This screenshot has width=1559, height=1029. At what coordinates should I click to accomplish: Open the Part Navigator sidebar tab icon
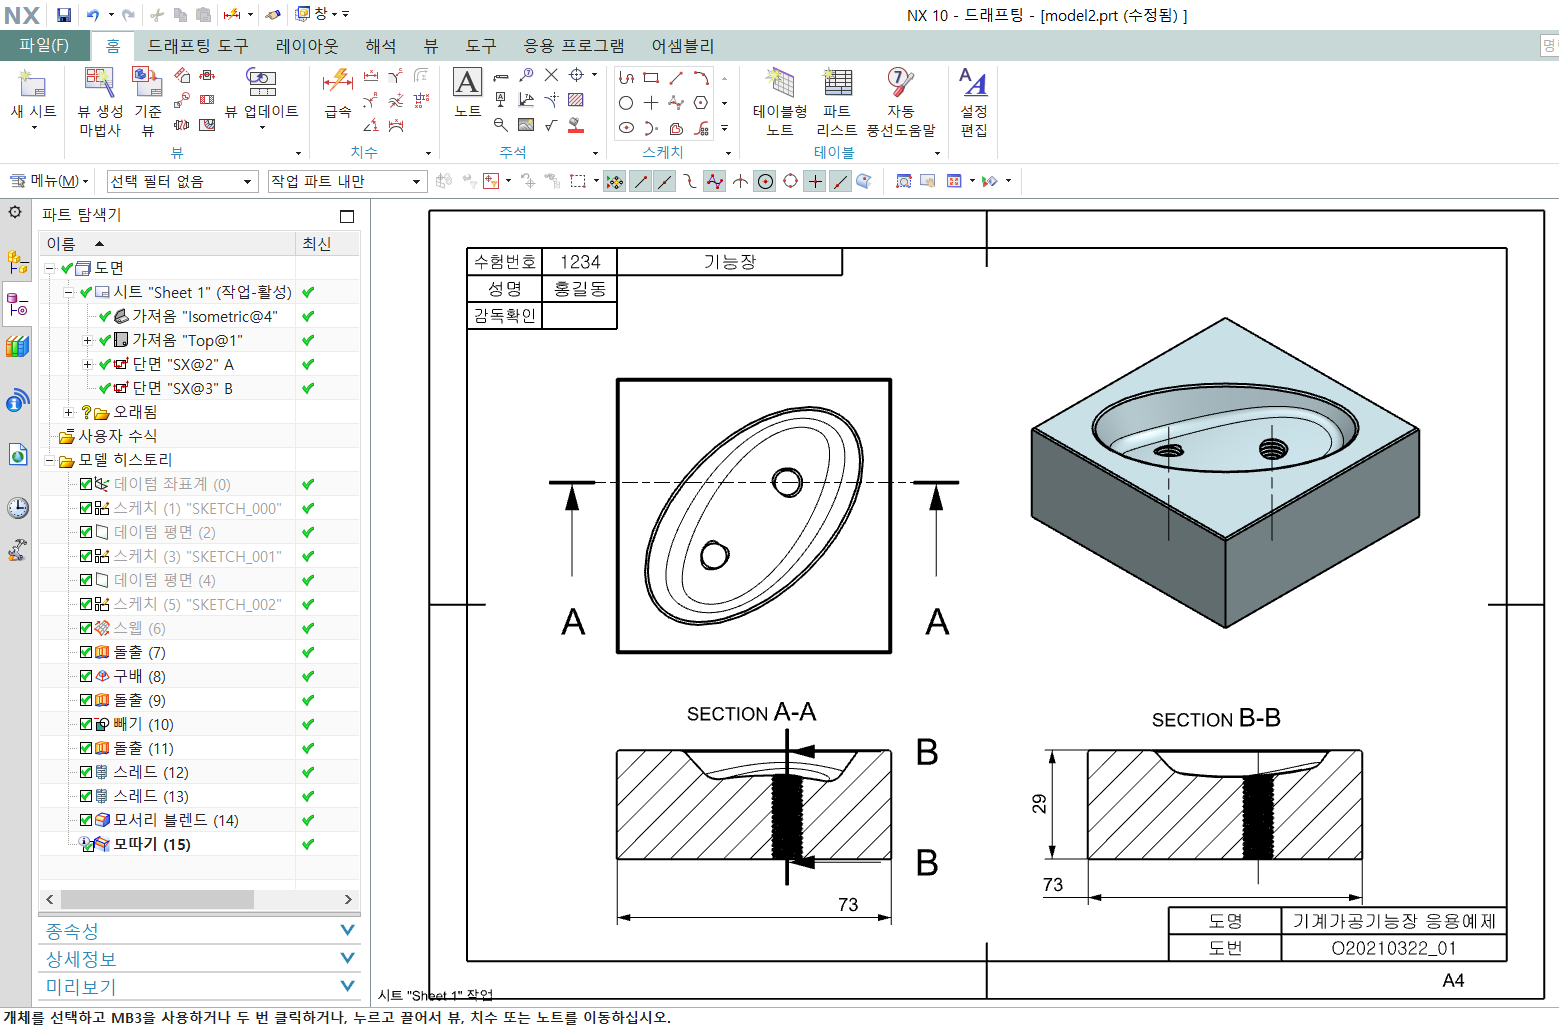tap(17, 304)
